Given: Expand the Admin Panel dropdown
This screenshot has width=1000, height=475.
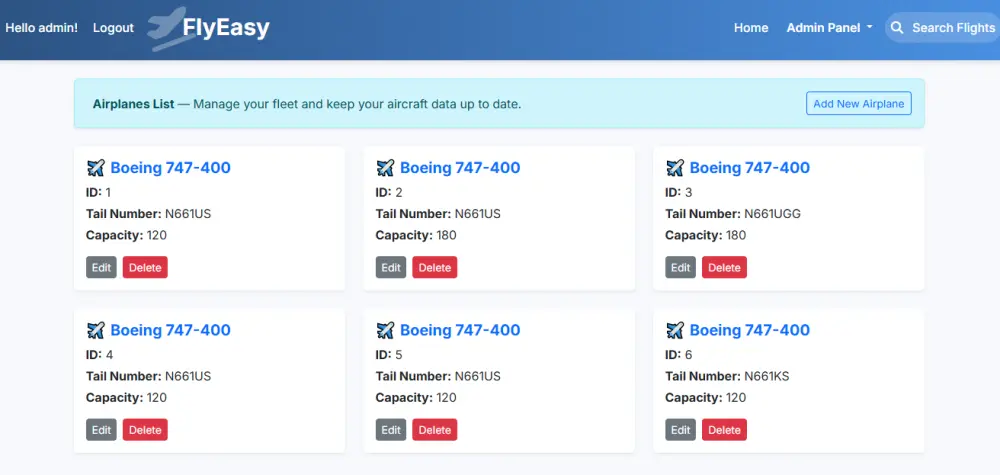Looking at the screenshot, I should [x=829, y=28].
